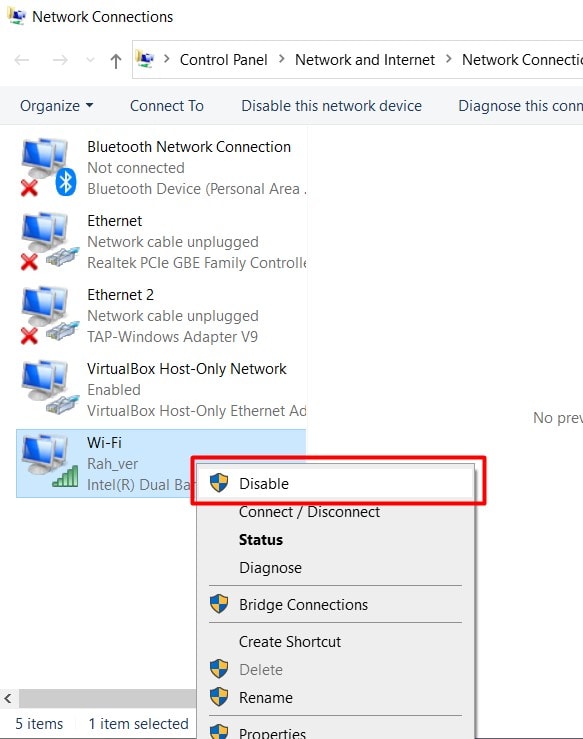
Task: Click the Back arrow navigation button
Action: coord(22,60)
